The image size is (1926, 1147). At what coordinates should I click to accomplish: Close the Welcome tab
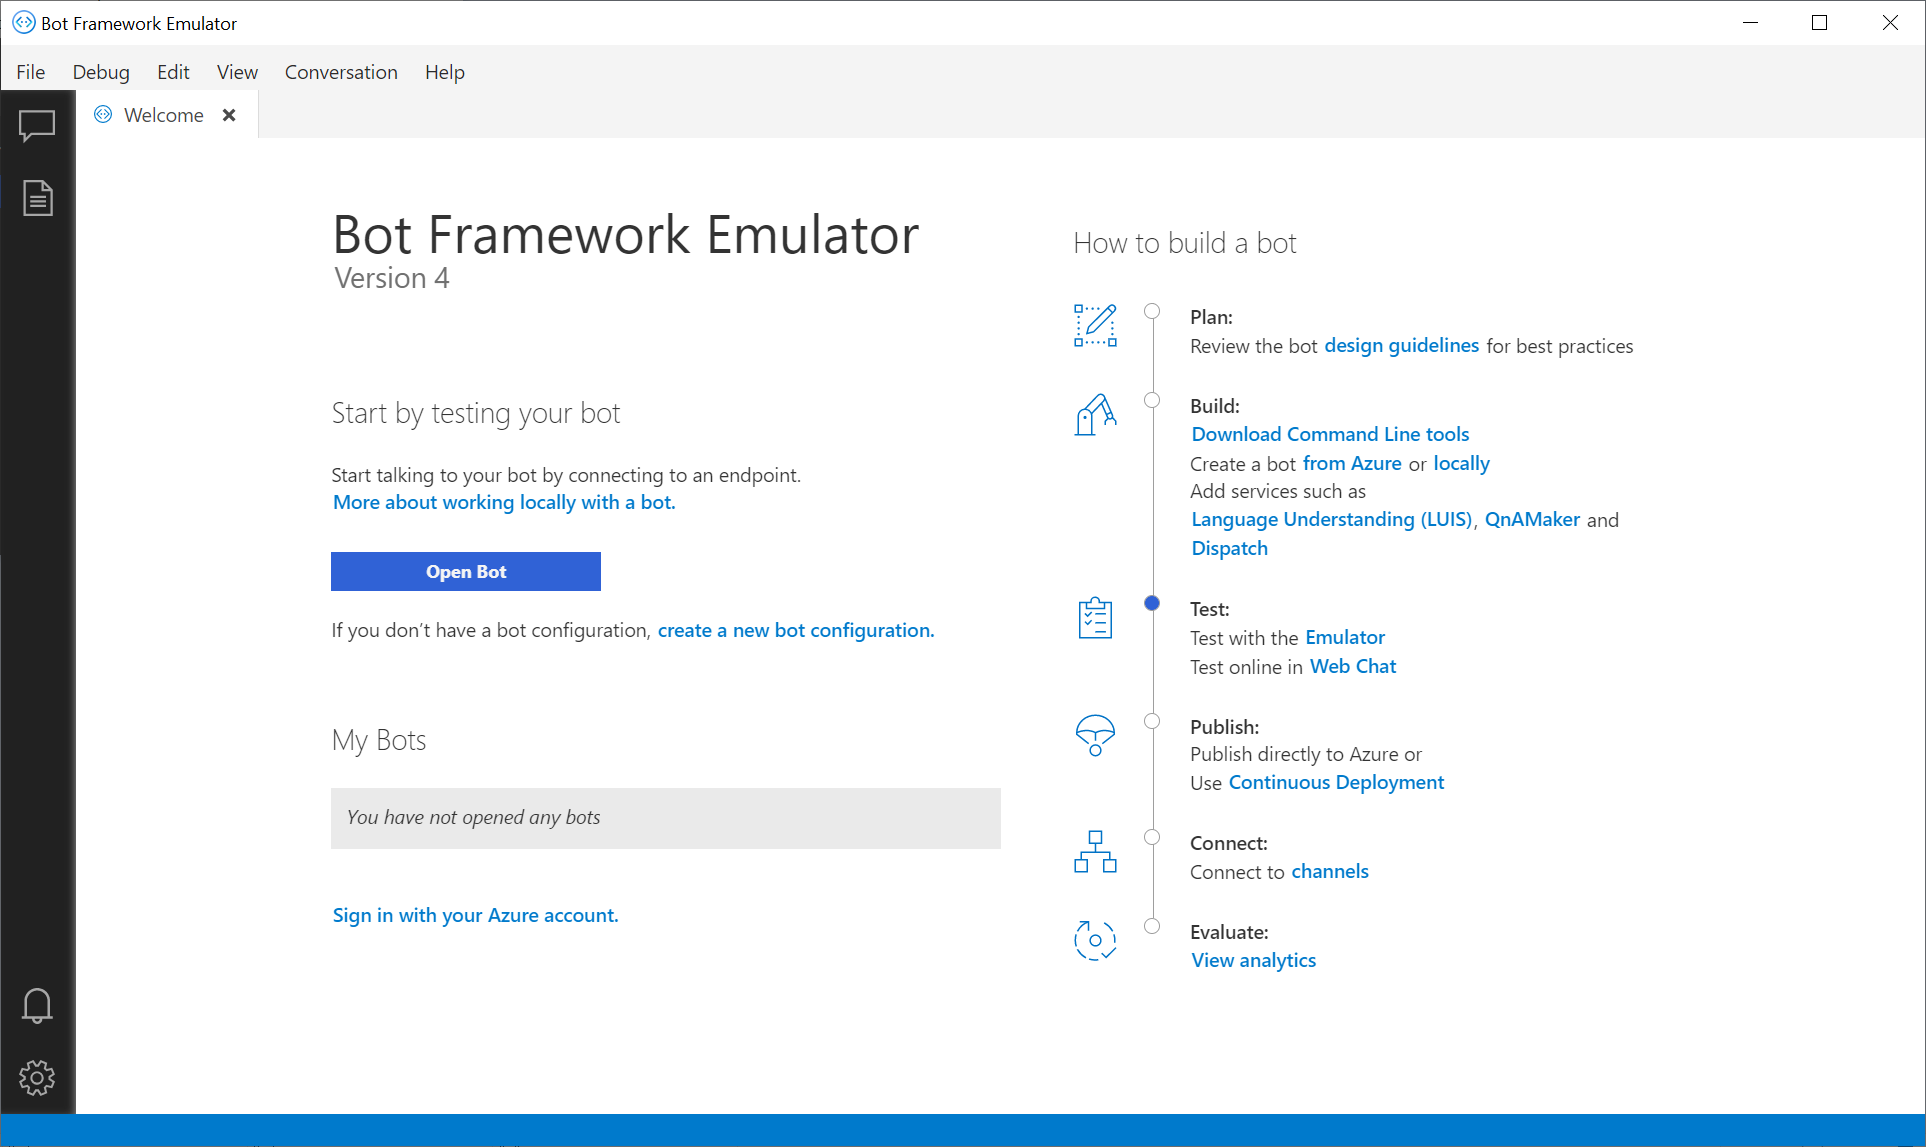click(227, 115)
